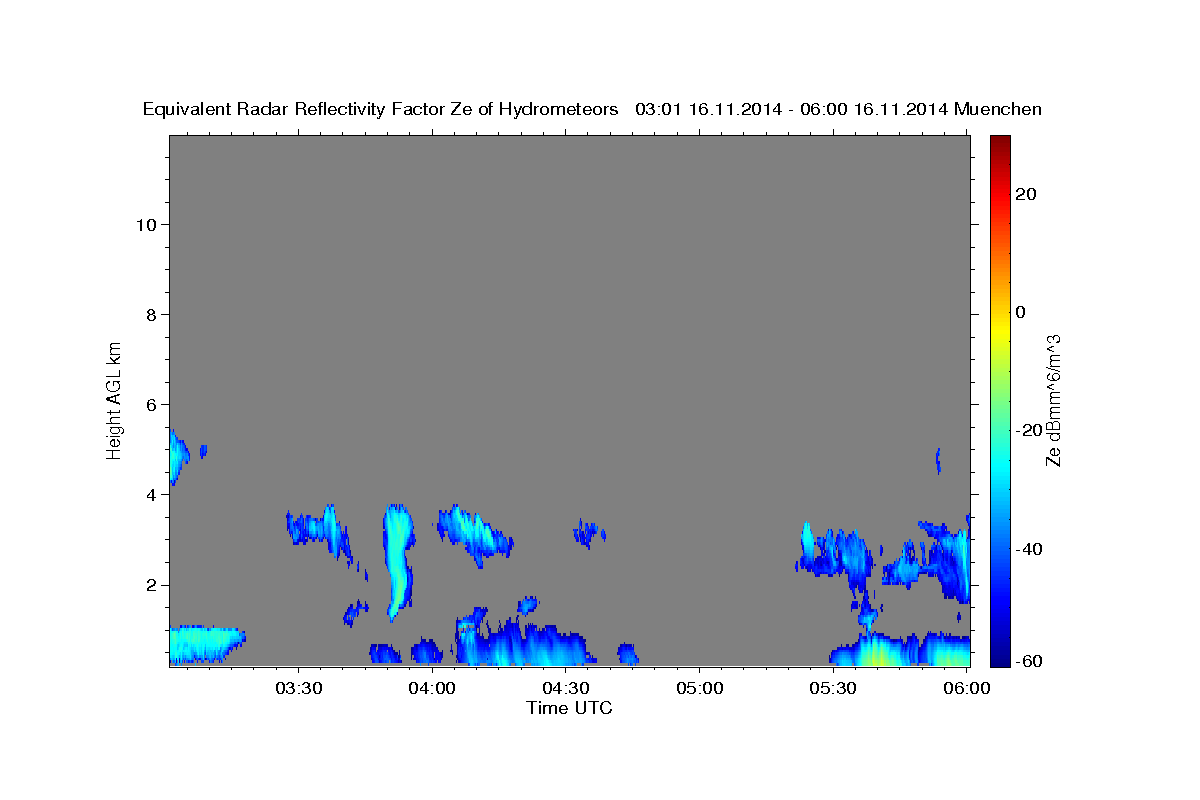Click the 04:30 time tick label
Viewport: 1200px width, 800px height.
(567, 689)
